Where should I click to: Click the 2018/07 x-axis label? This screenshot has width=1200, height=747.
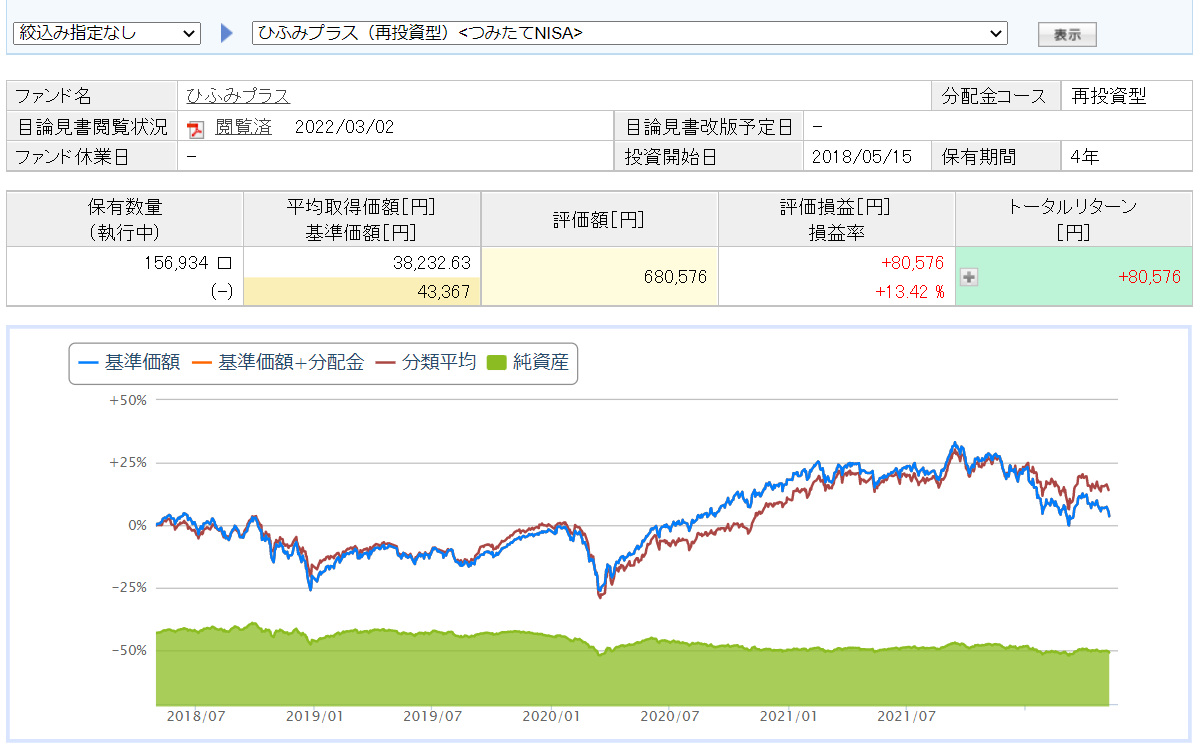tap(196, 717)
